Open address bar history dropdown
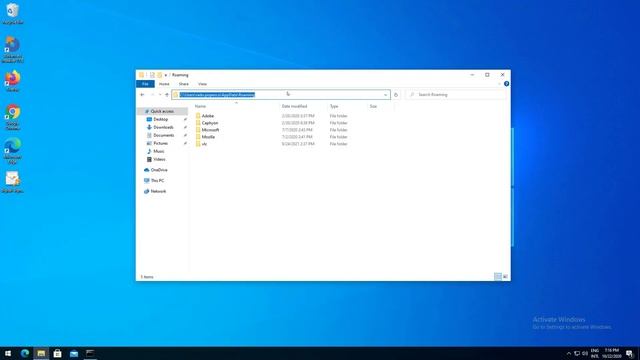This screenshot has width=640, height=360. tap(385, 95)
